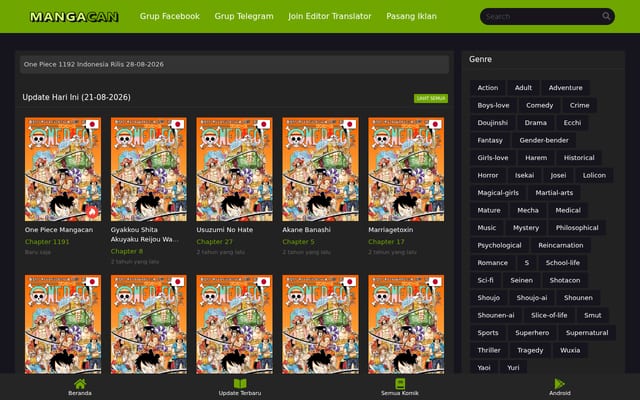Screen dimensions: 640x400
Task: Select the Wuxia genre tag
Action: 570,351
